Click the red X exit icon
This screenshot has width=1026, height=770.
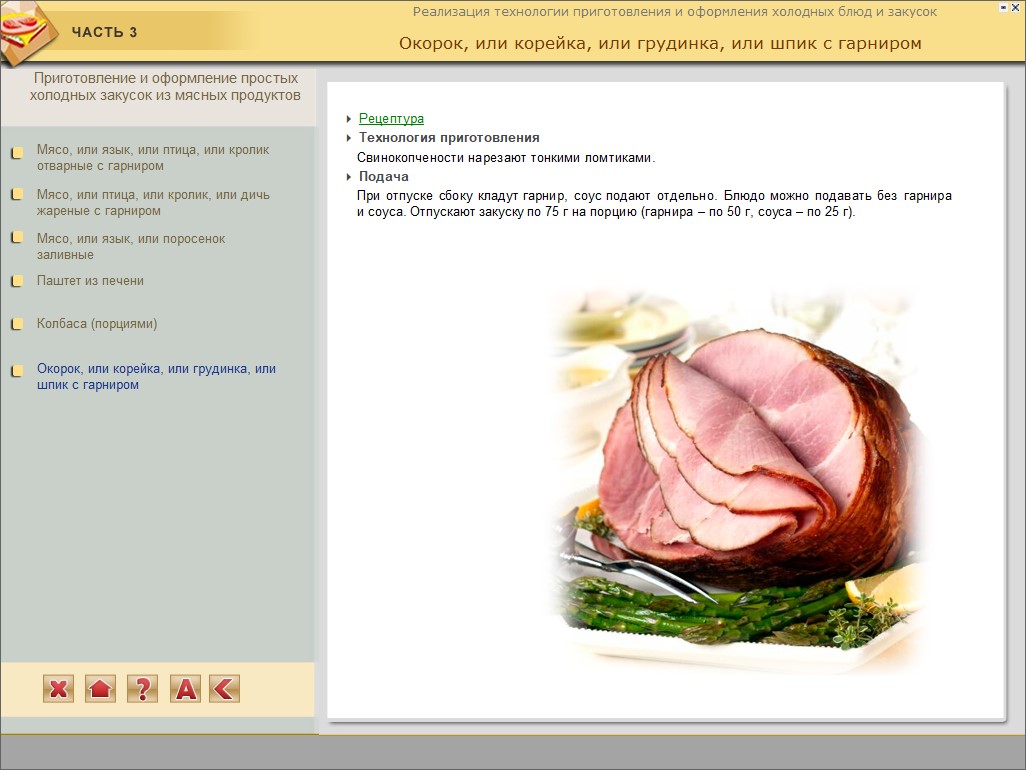[59, 688]
